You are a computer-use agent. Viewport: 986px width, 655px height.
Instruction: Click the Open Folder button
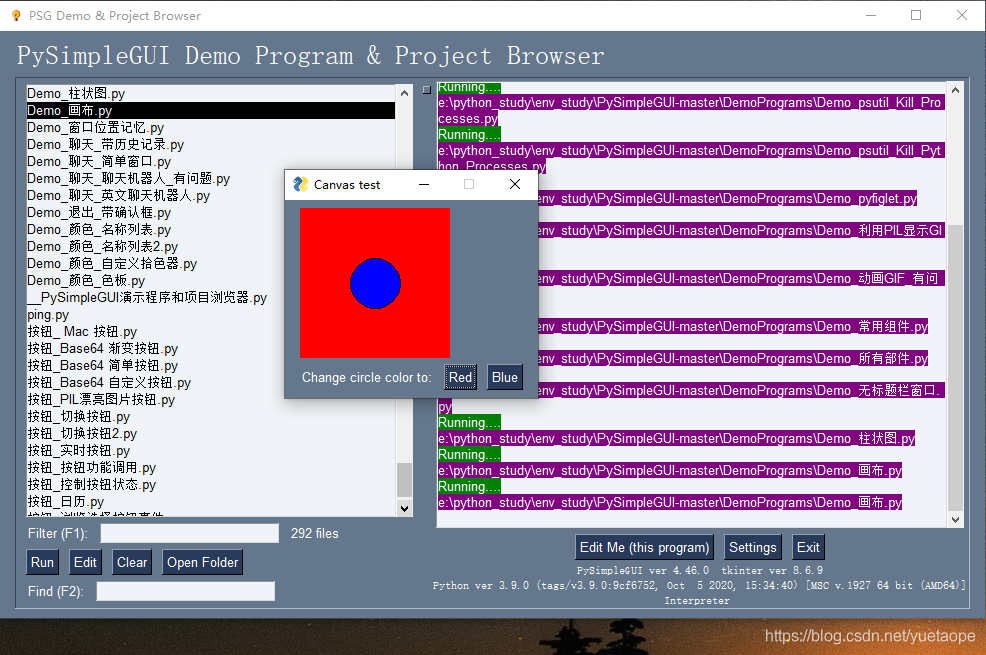[202, 562]
